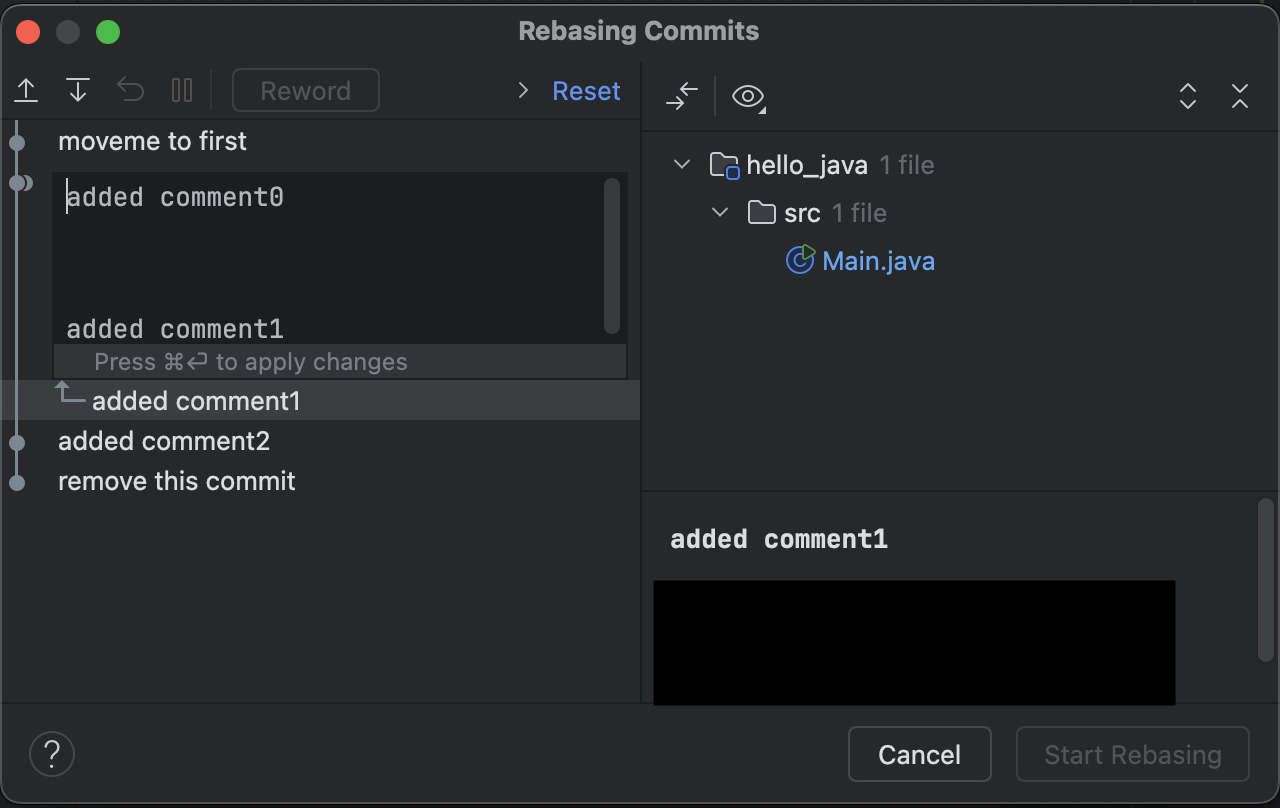
Task: Click the Main.java file icon
Action: coord(800,260)
